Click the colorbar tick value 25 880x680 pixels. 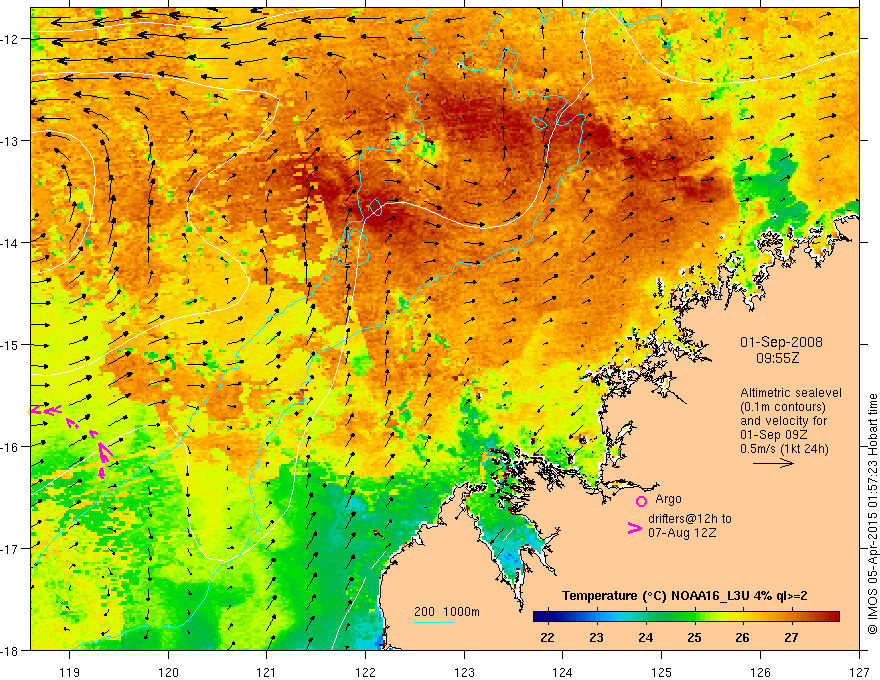click(x=694, y=638)
